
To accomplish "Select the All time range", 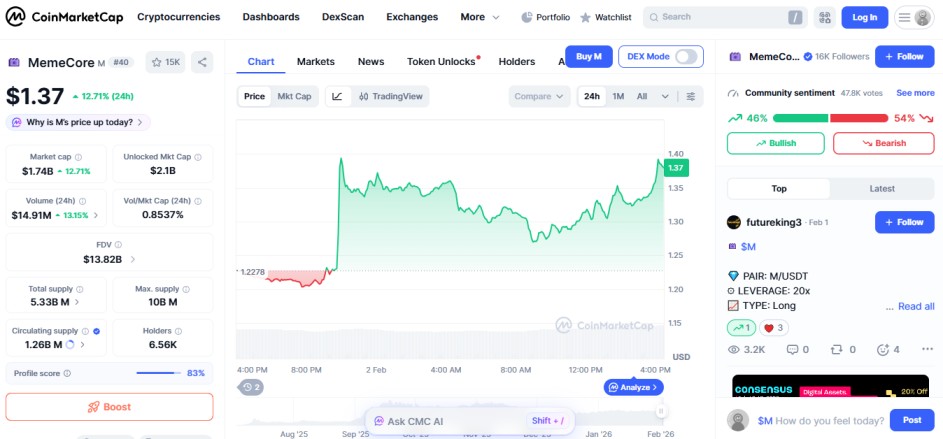I will [642, 96].
